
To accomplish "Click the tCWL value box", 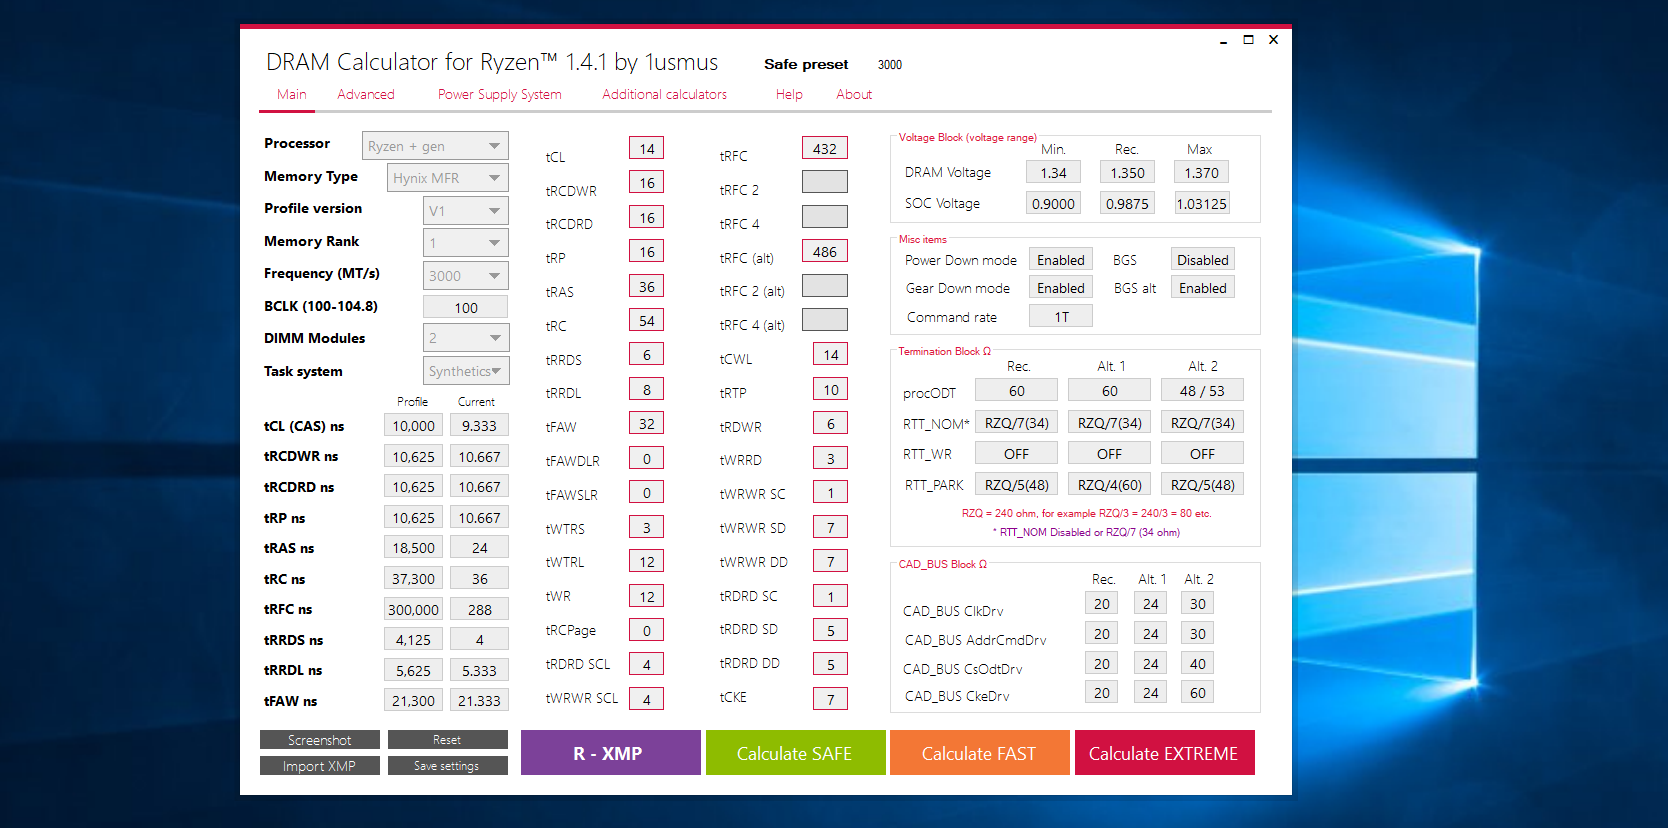I will click(831, 355).
